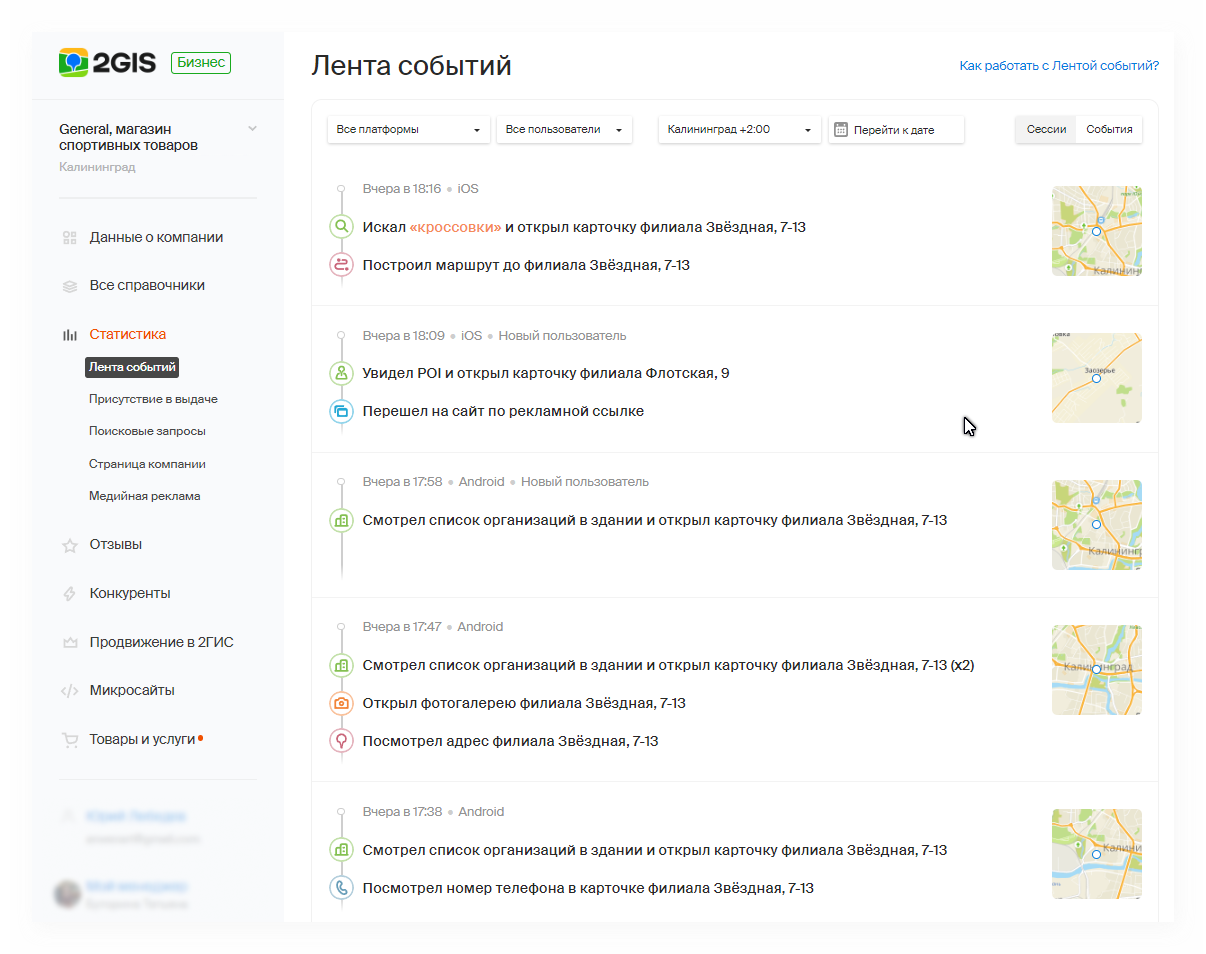Open the Калининград +2:00 timezone dropdown
This screenshot has height=954, width=1206.
(x=739, y=129)
